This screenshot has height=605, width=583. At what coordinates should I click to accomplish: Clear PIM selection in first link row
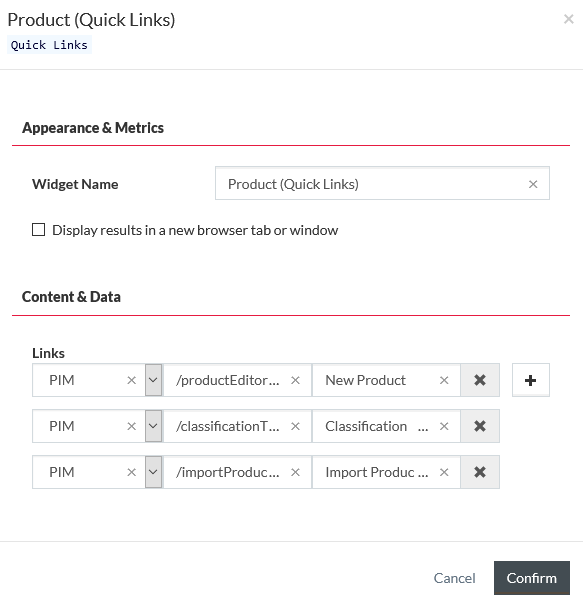[132, 380]
